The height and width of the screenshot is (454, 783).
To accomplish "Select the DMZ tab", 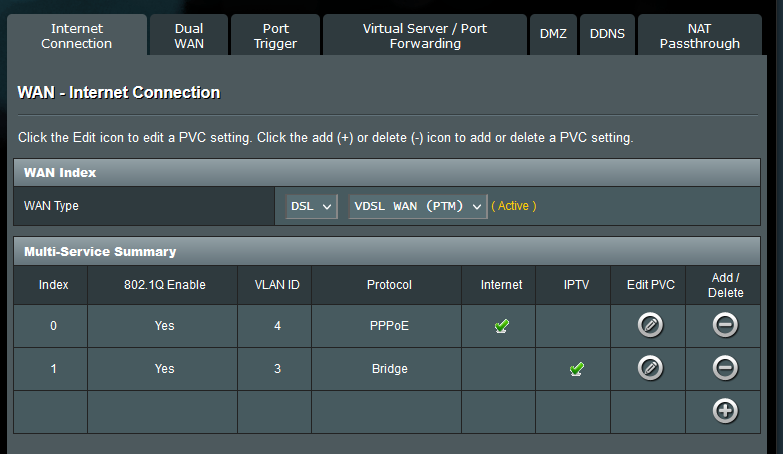I will click(x=553, y=34).
